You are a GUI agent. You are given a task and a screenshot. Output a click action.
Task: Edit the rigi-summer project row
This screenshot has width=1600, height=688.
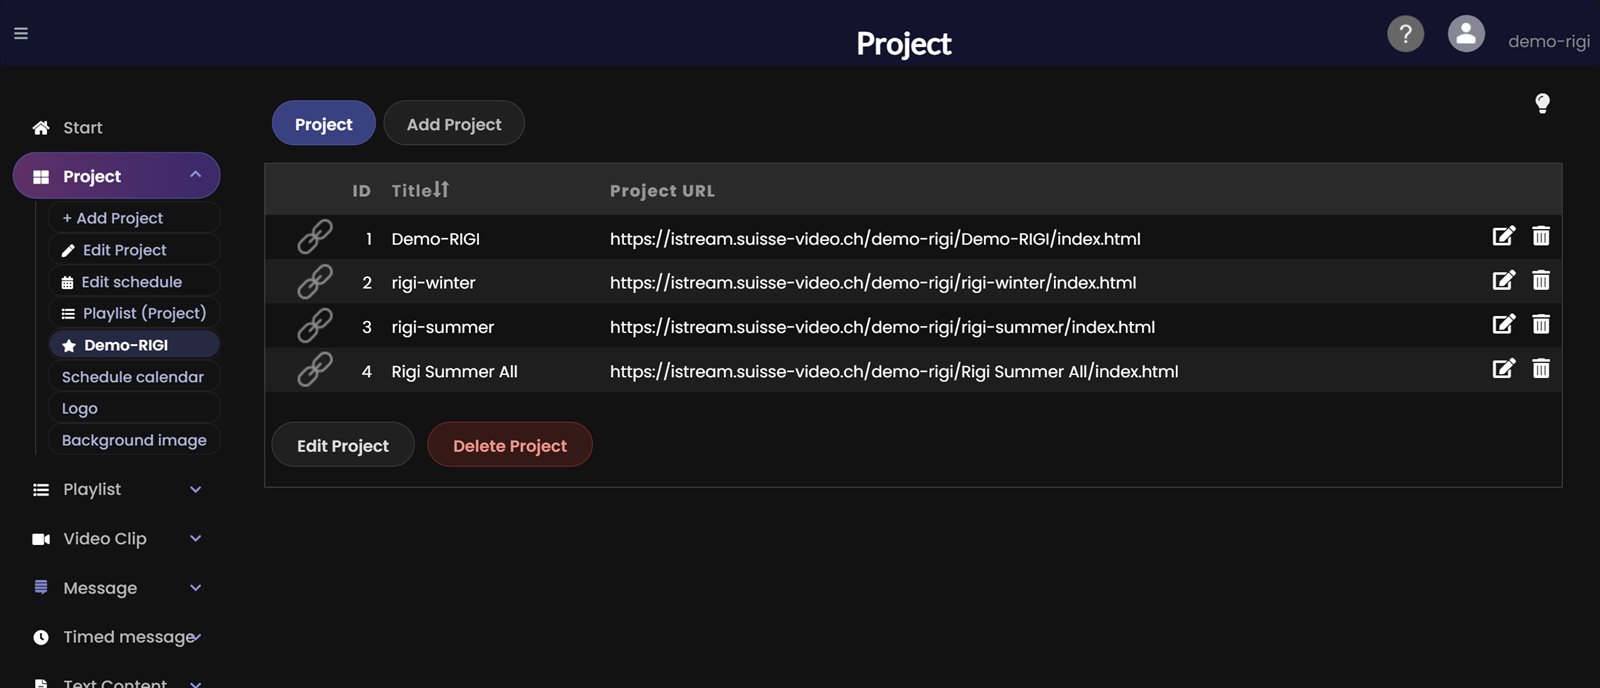click(1503, 324)
